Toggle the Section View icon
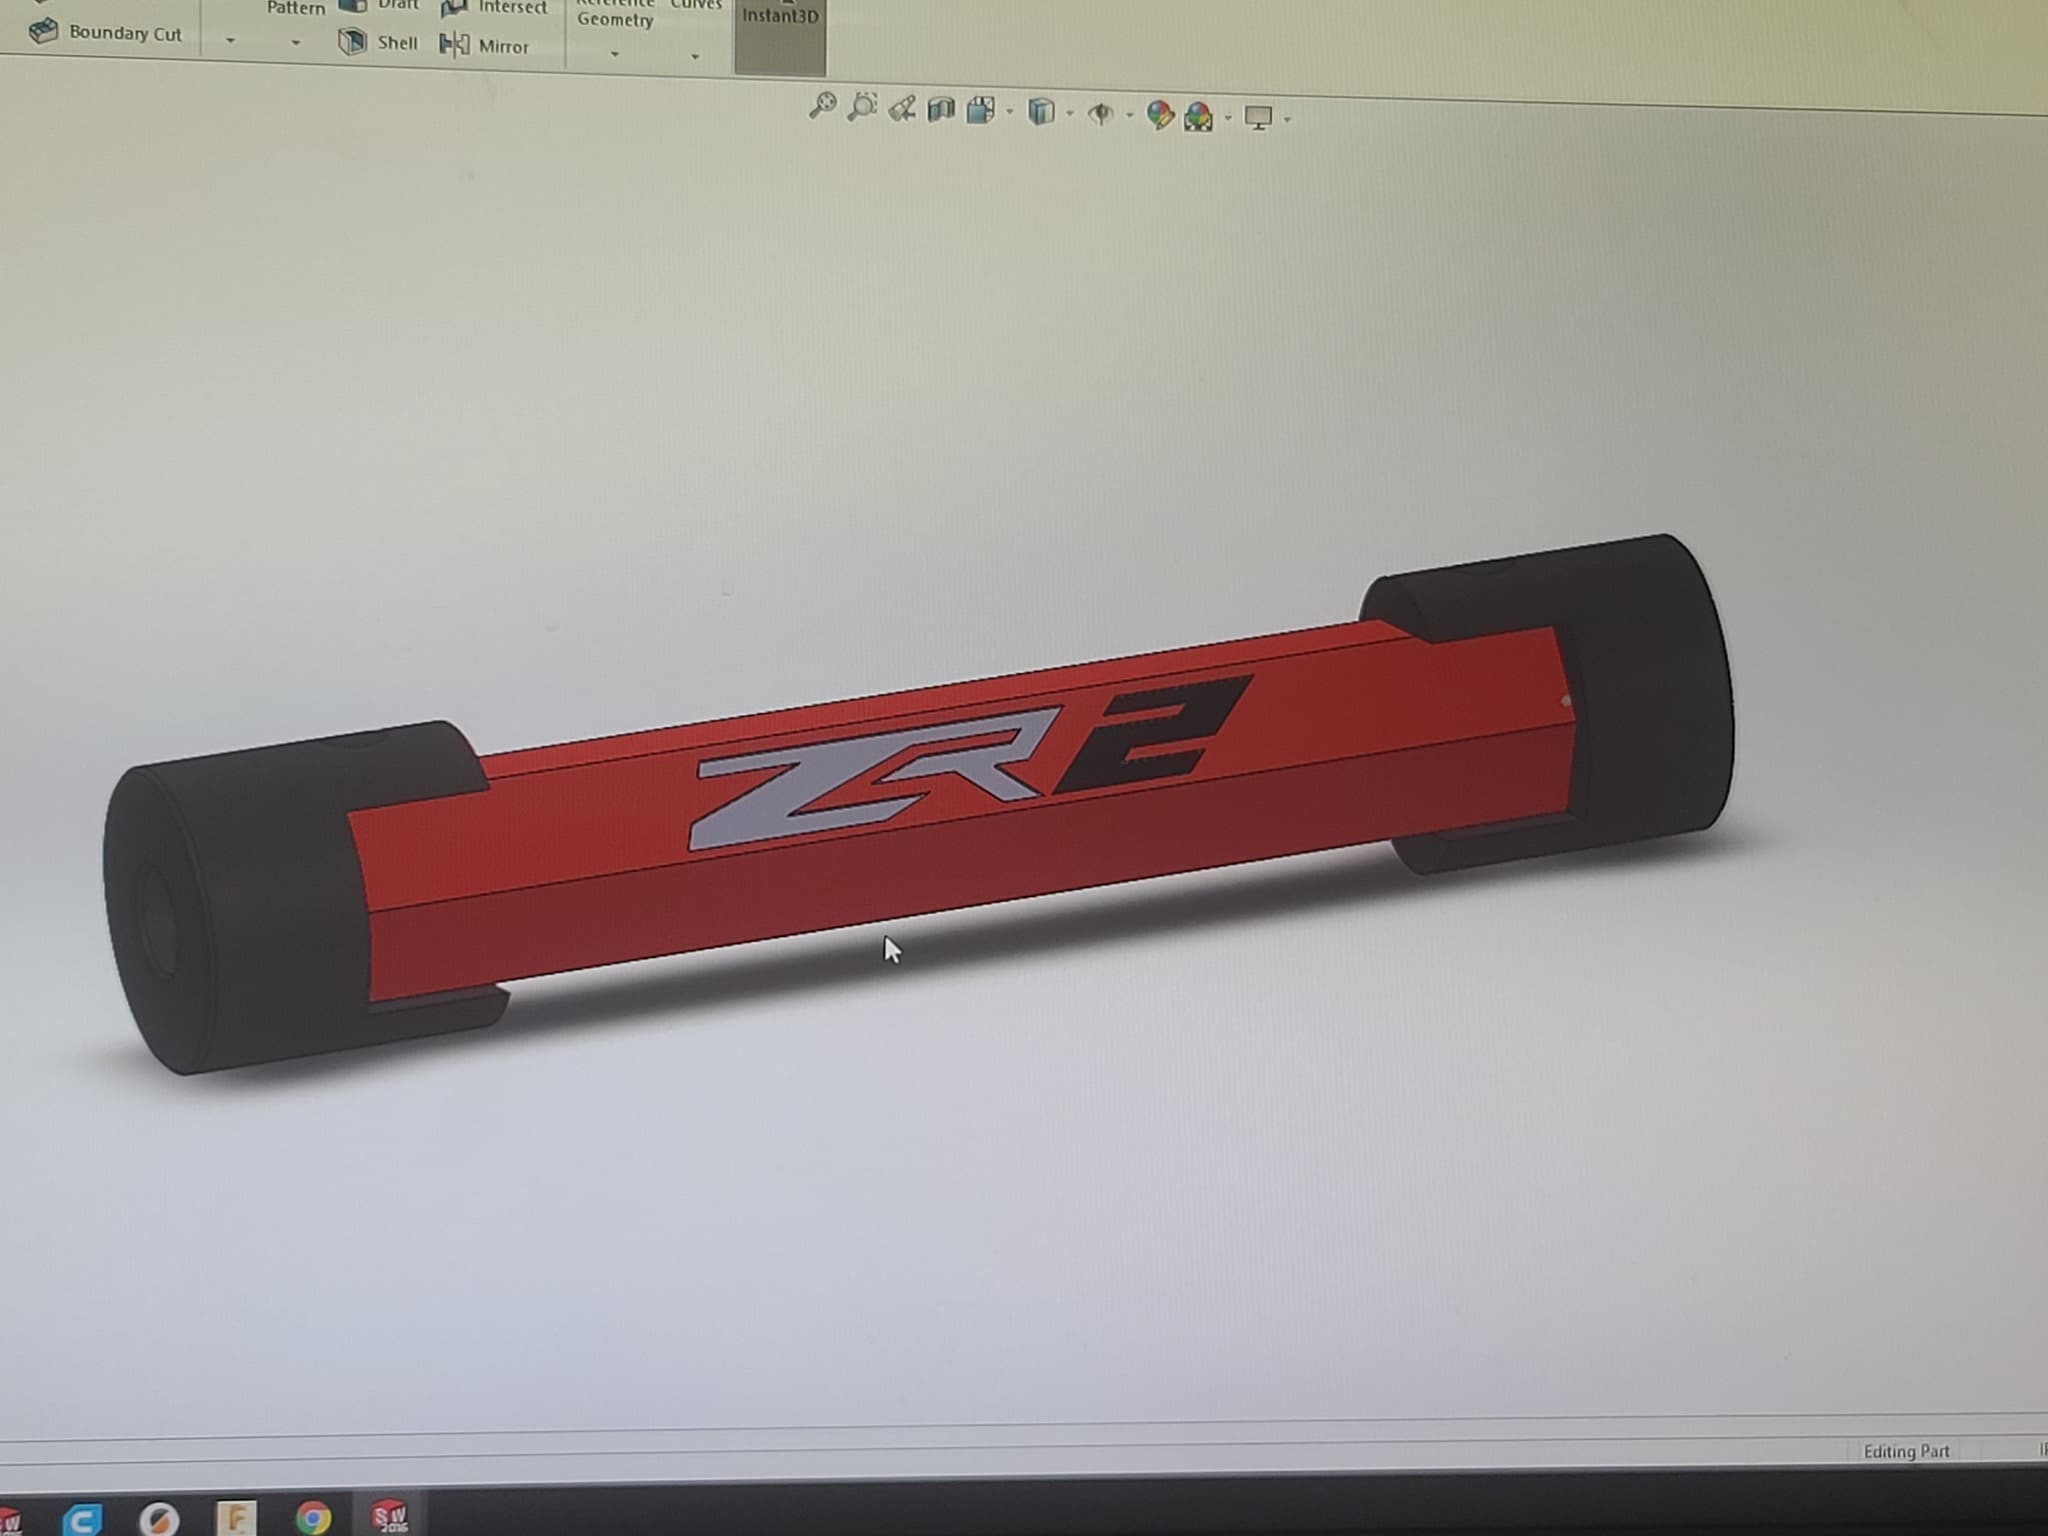 pyautogui.click(x=941, y=109)
